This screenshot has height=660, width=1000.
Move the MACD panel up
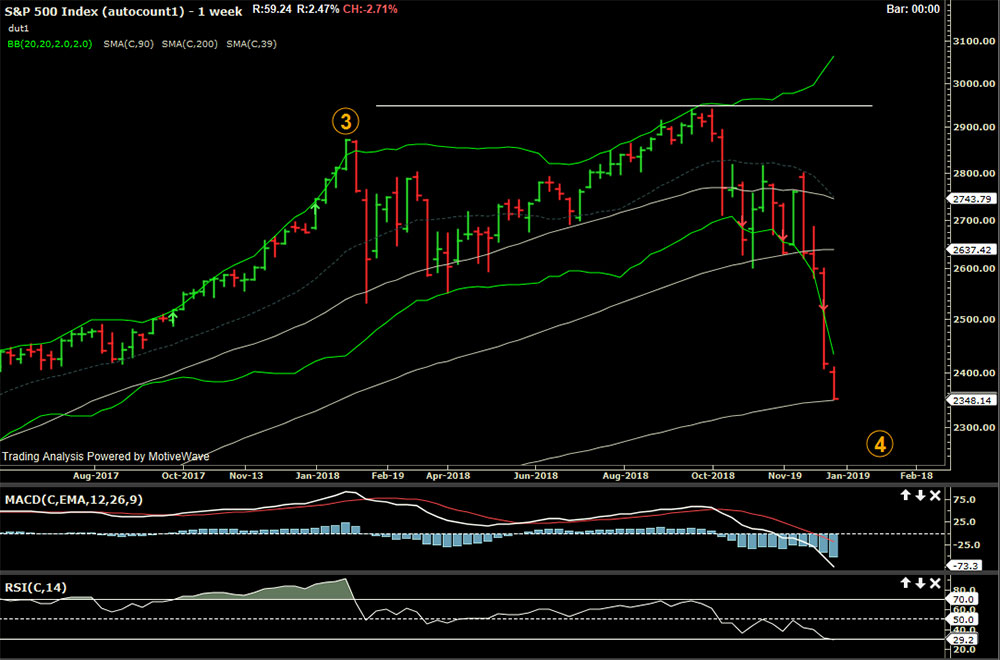click(905, 495)
